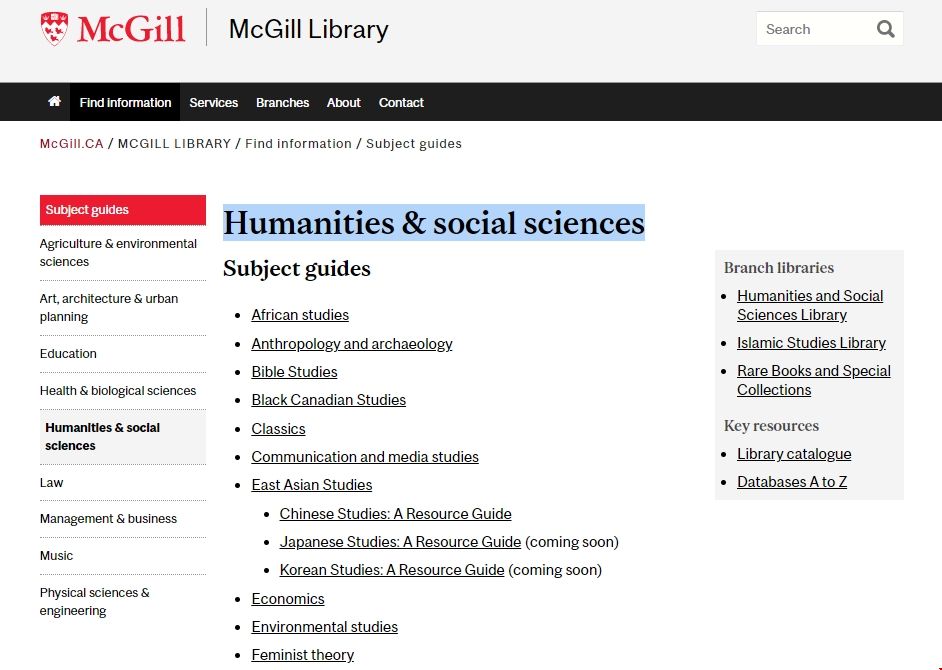Image resolution: width=942 pixels, height=670 pixels.
Task: Open the Branches navigation item
Action: [282, 102]
